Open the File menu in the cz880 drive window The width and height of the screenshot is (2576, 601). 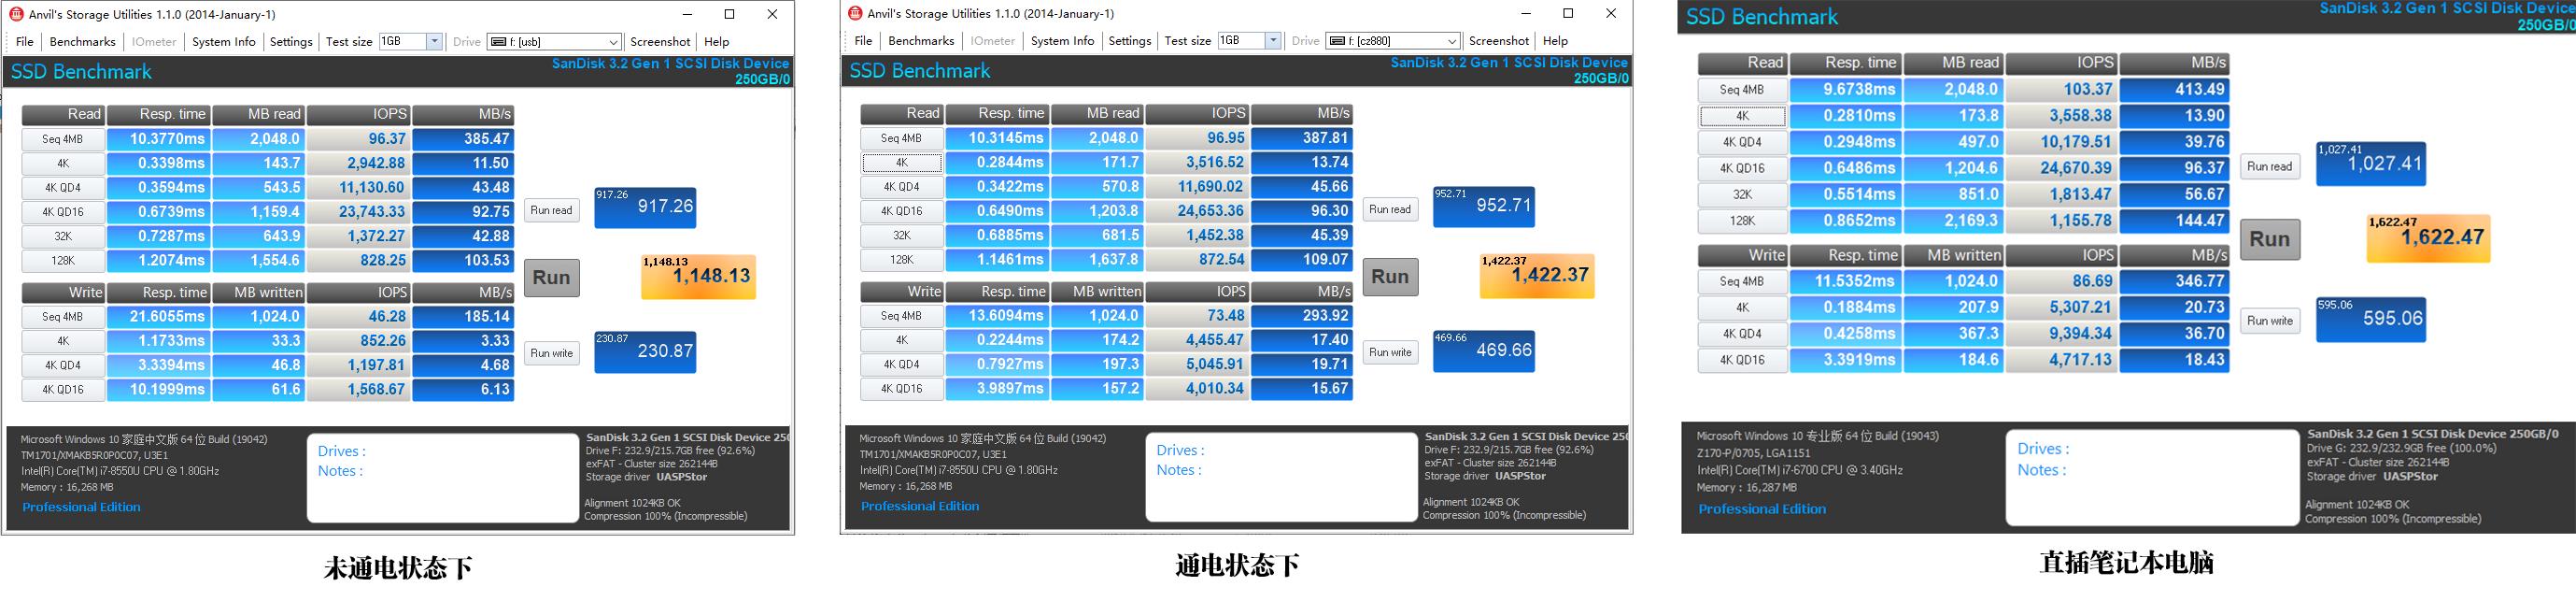864,41
